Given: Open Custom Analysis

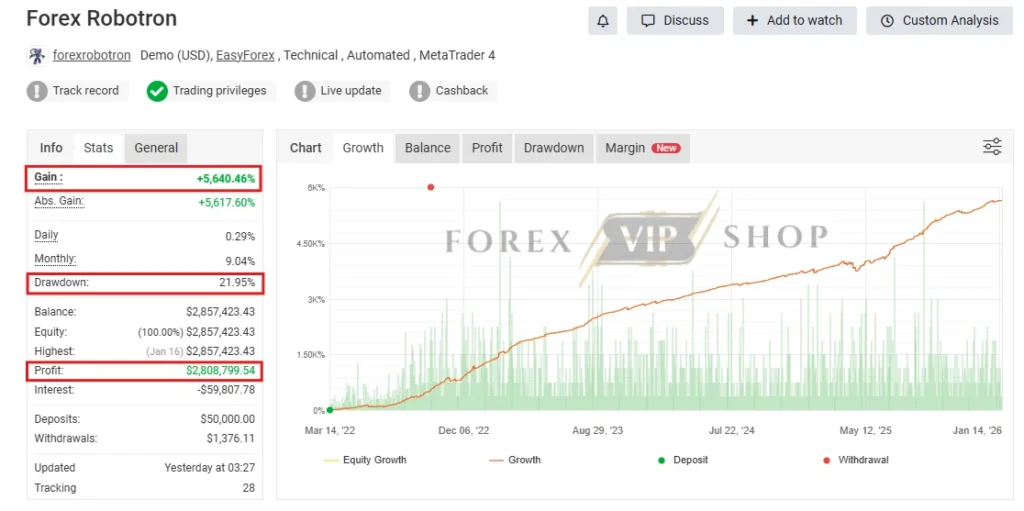Looking at the screenshot, I should click(939, 21).
